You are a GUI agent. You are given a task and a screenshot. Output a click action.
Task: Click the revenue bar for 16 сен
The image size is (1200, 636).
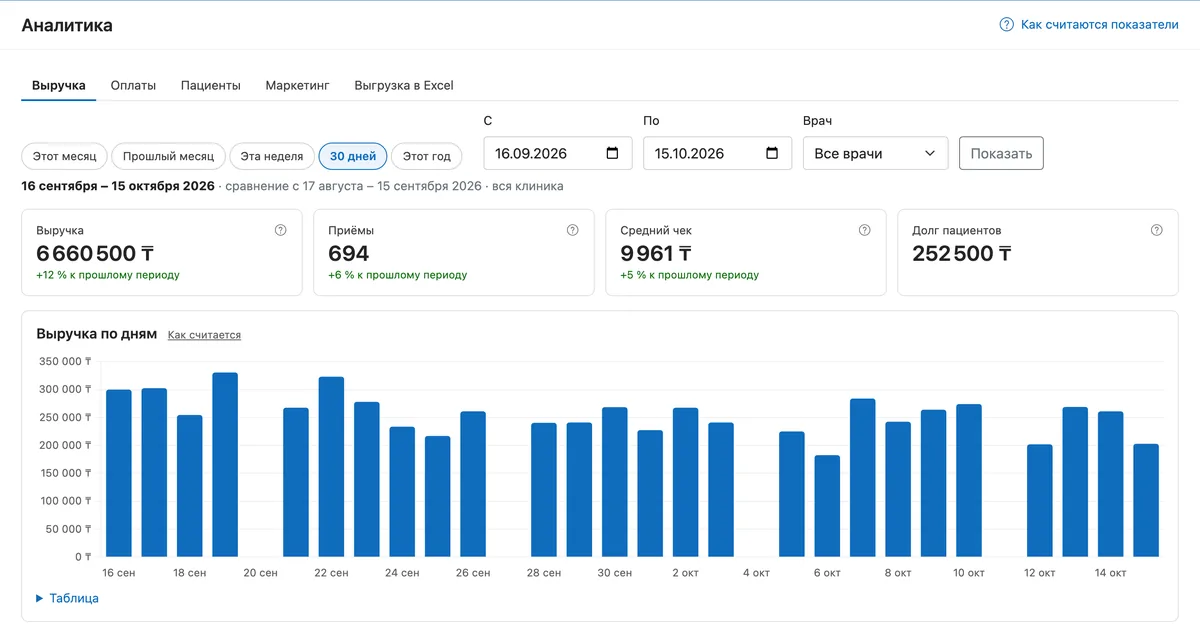(x=119, y=473)
